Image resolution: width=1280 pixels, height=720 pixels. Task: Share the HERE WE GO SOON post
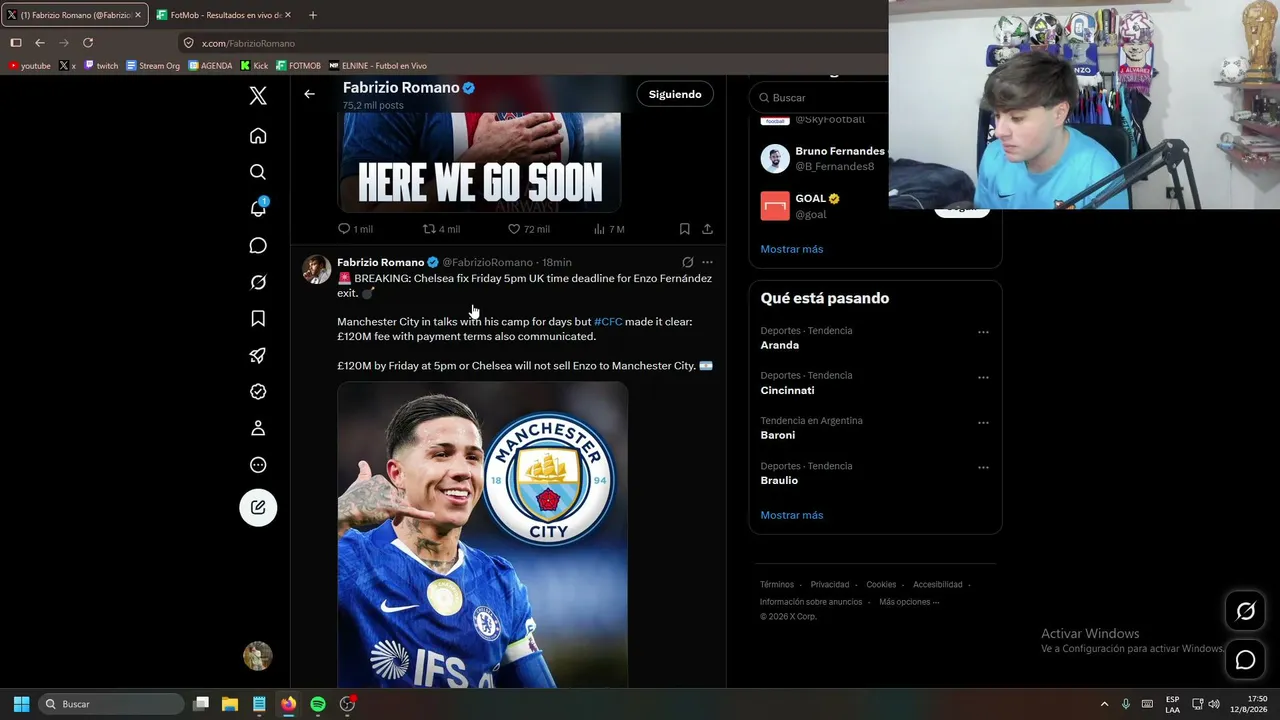[x=707, y=229]
